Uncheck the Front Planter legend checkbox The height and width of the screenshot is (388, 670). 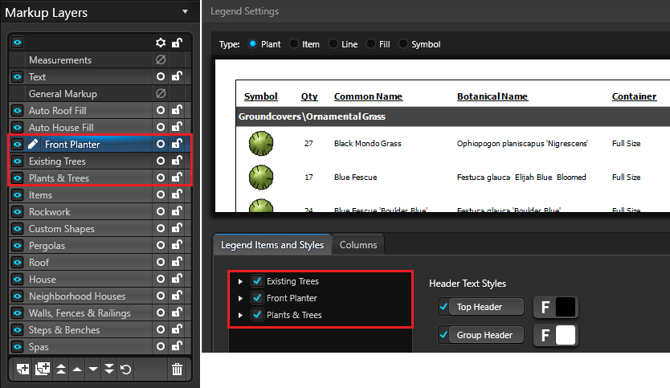pos(257,298)
